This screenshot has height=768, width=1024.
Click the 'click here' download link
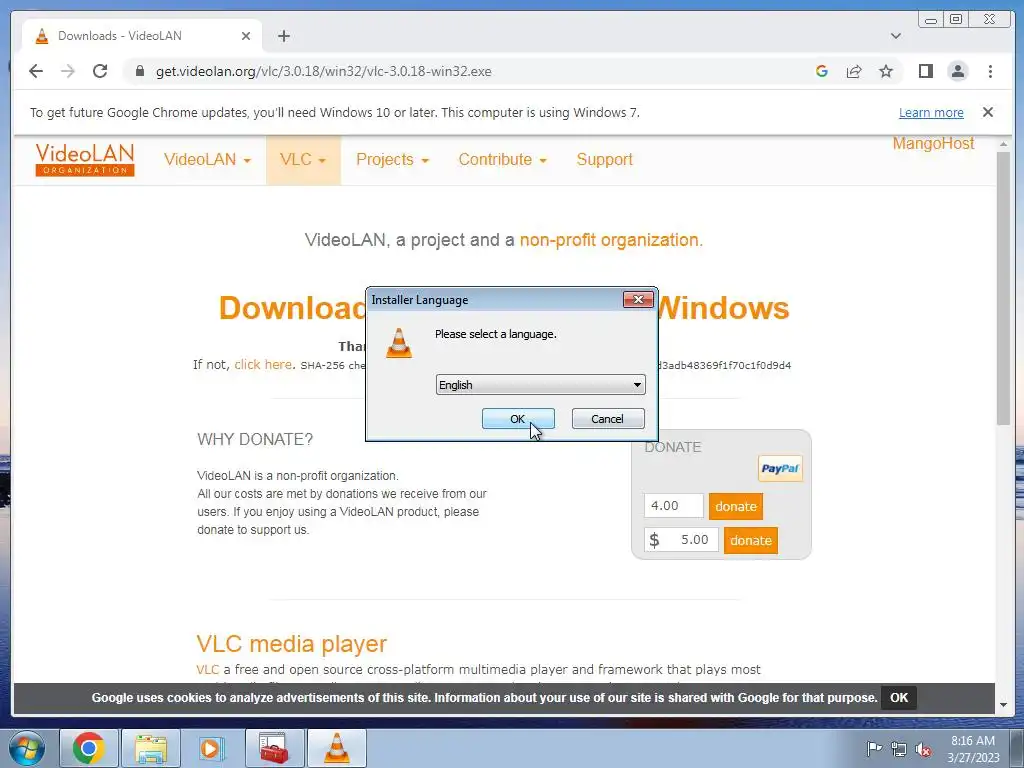(263, 364)
